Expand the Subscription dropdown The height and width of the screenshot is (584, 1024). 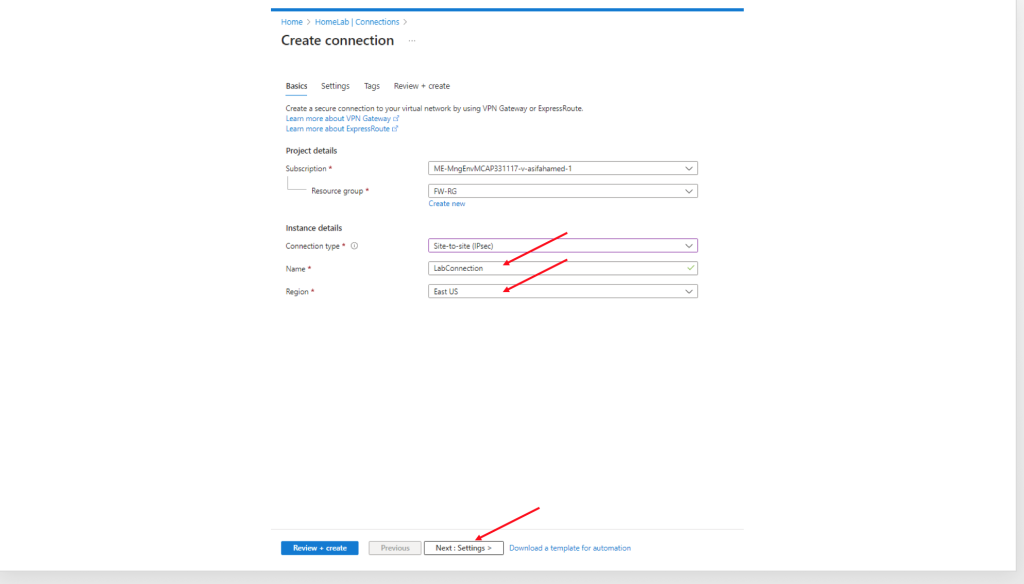point(562,169)
